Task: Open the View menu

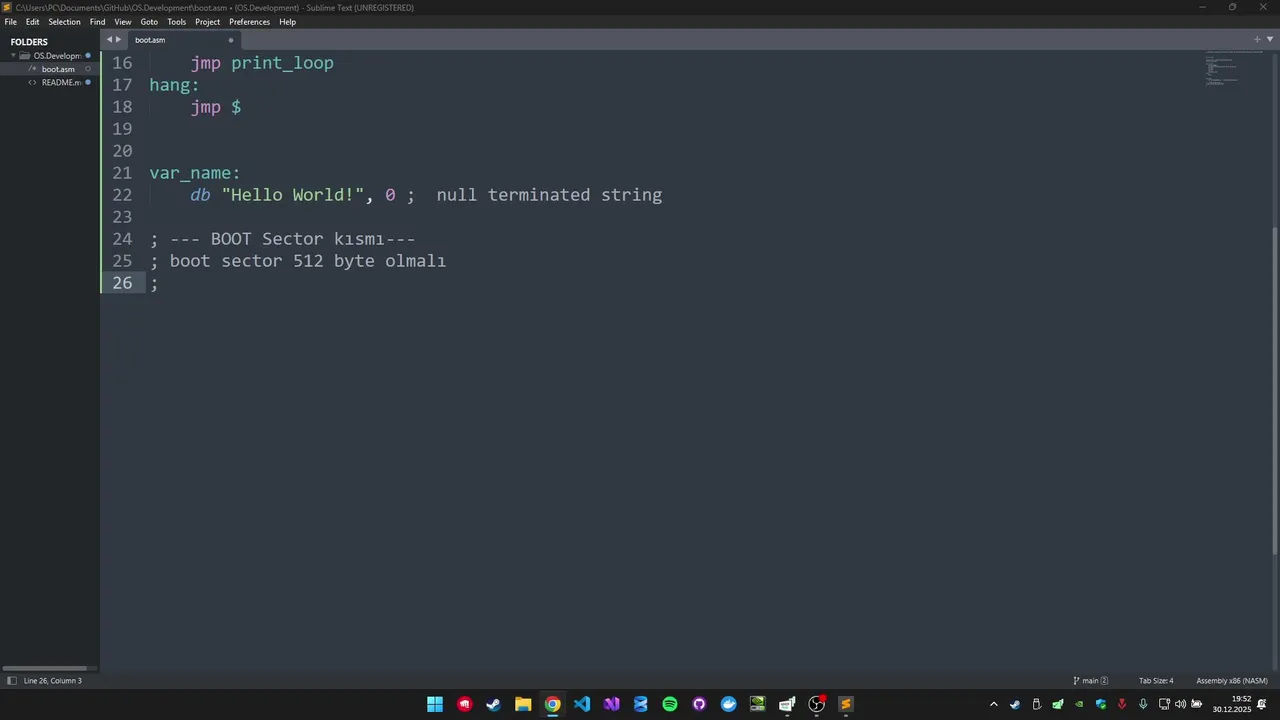Action: tap(123, 22)
